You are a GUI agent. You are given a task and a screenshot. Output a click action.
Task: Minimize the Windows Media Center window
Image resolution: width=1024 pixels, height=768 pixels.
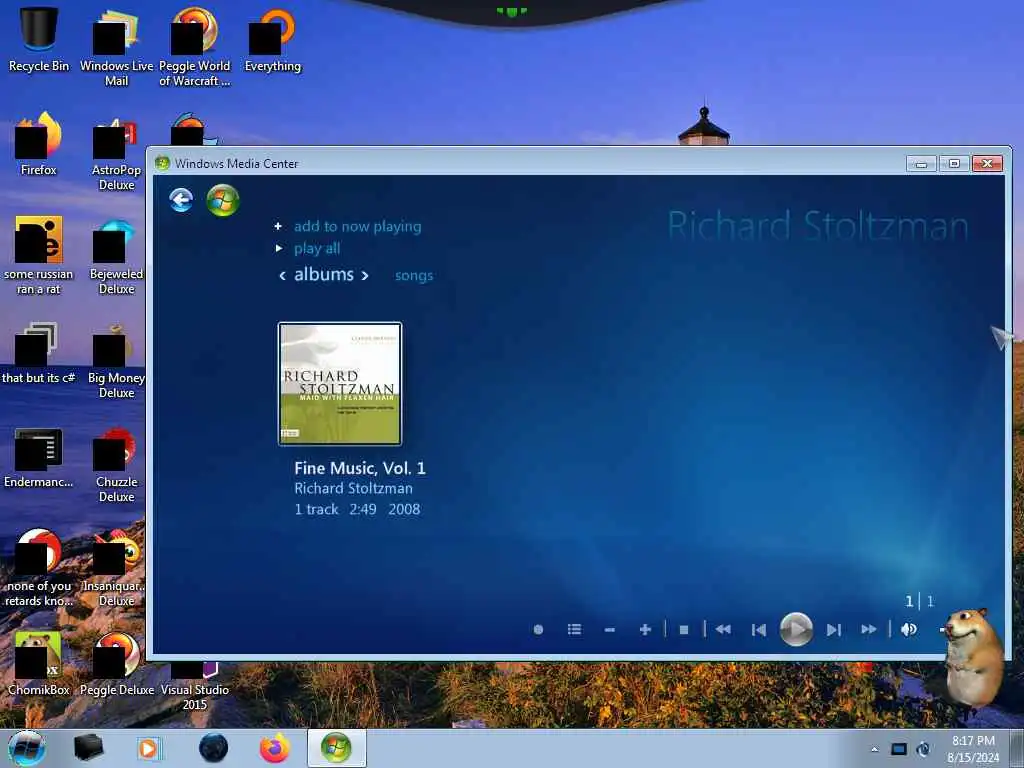[921, 163]
